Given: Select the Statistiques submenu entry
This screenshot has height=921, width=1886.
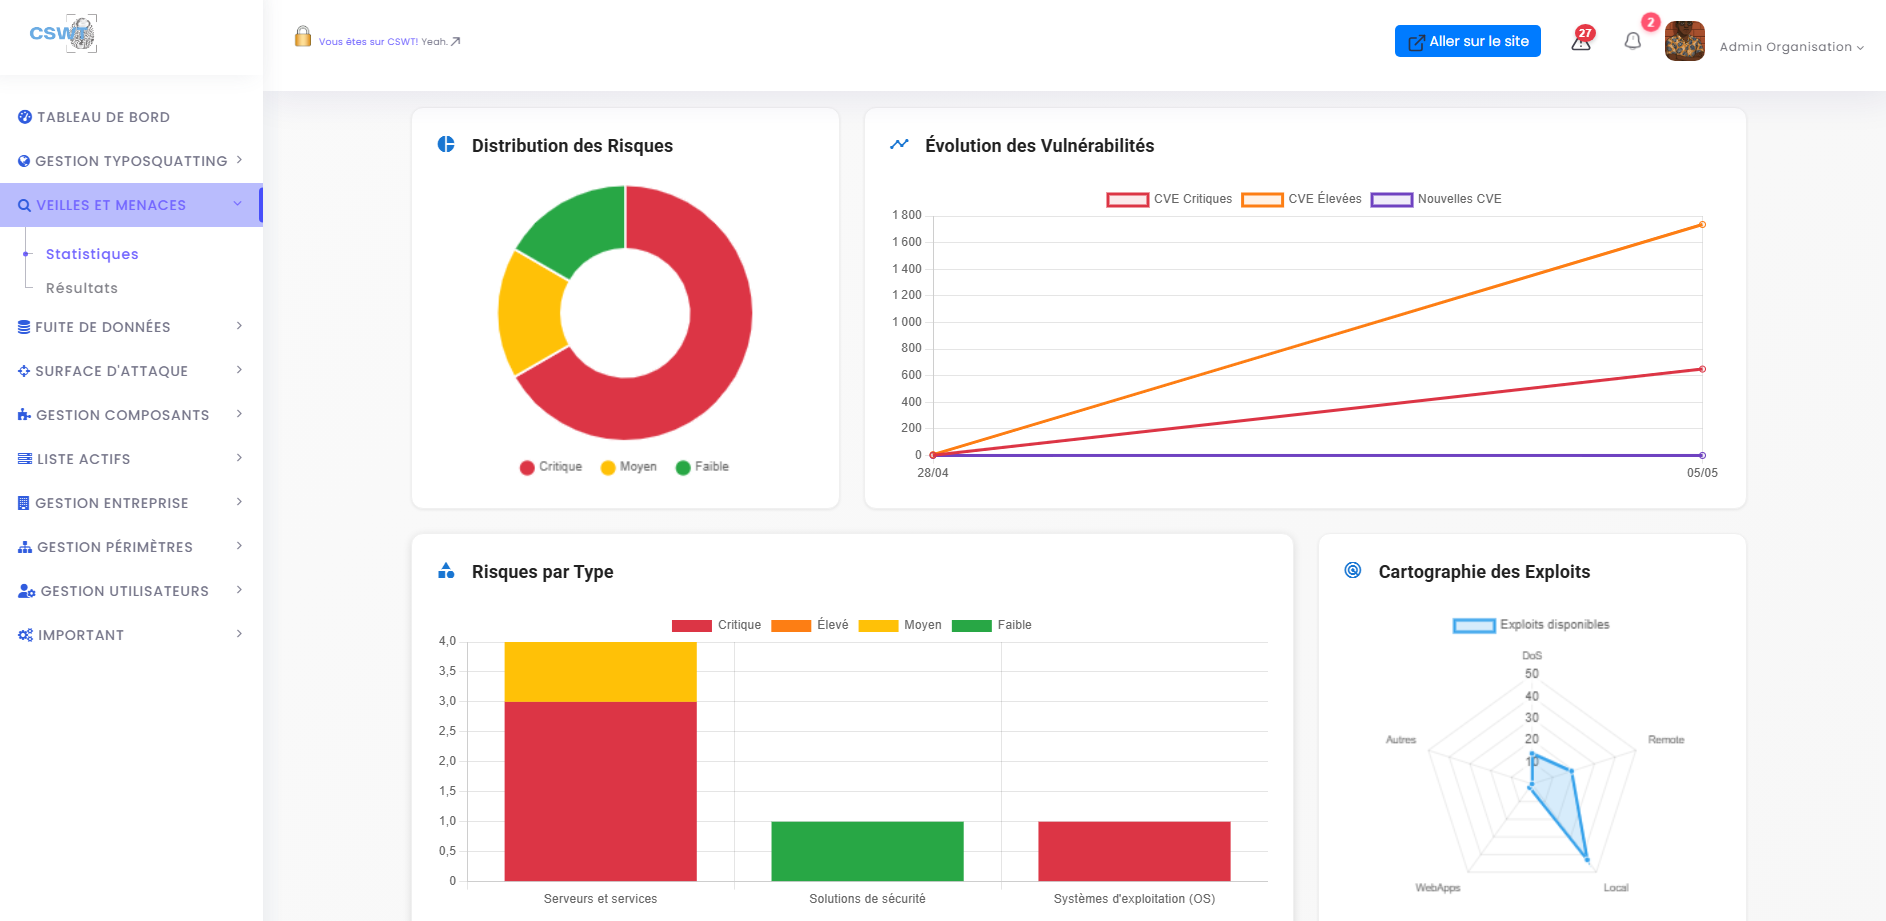Looking at the screenshot, I should tap(92, 254).
